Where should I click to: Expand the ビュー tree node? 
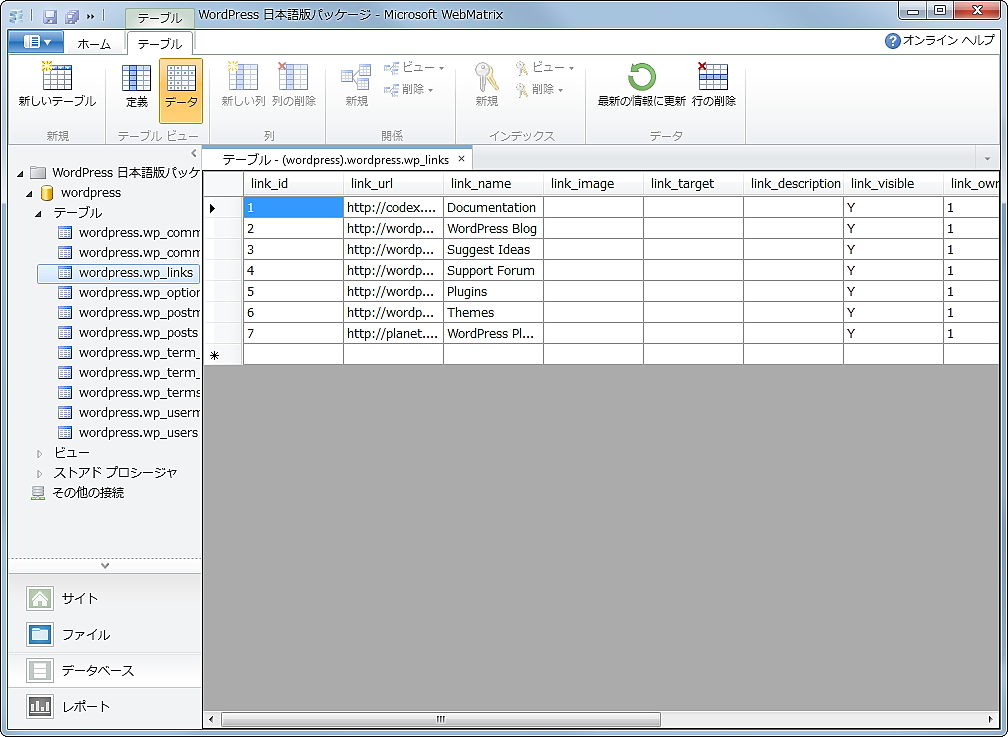tap(39, 453)
